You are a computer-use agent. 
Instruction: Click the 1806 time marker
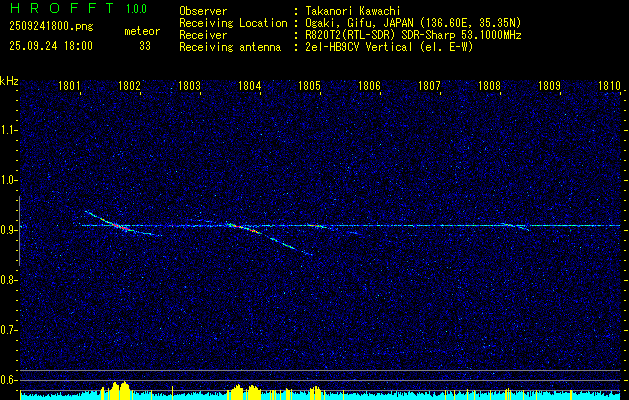[369, 86]
